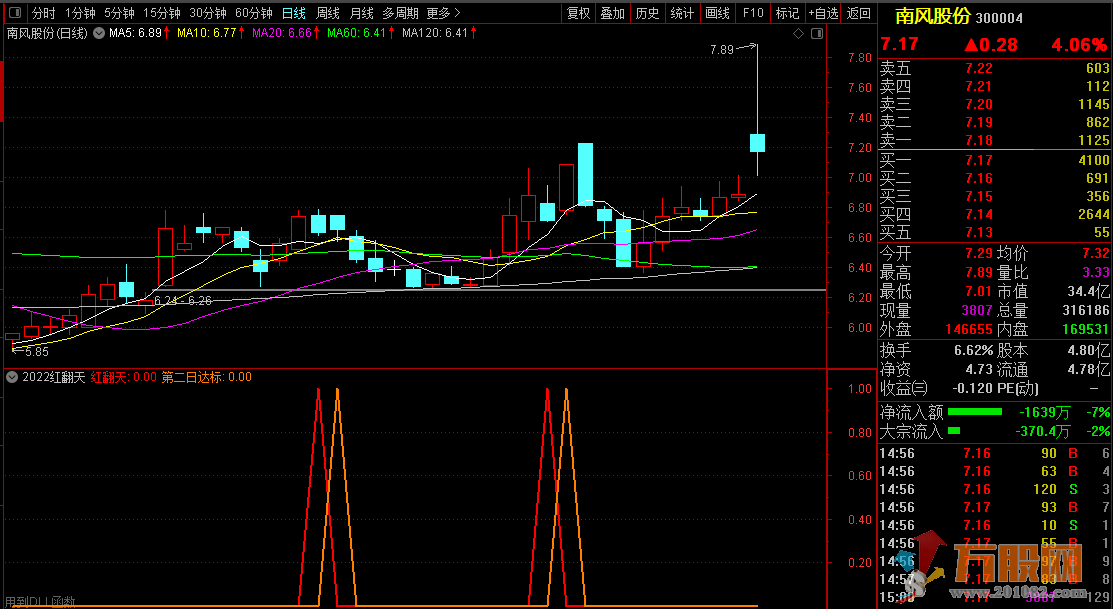Click the 2022红翻天 indicator name
Image resolution: width=1113 pixels, height=609 pixels.
tap(54, 377)
